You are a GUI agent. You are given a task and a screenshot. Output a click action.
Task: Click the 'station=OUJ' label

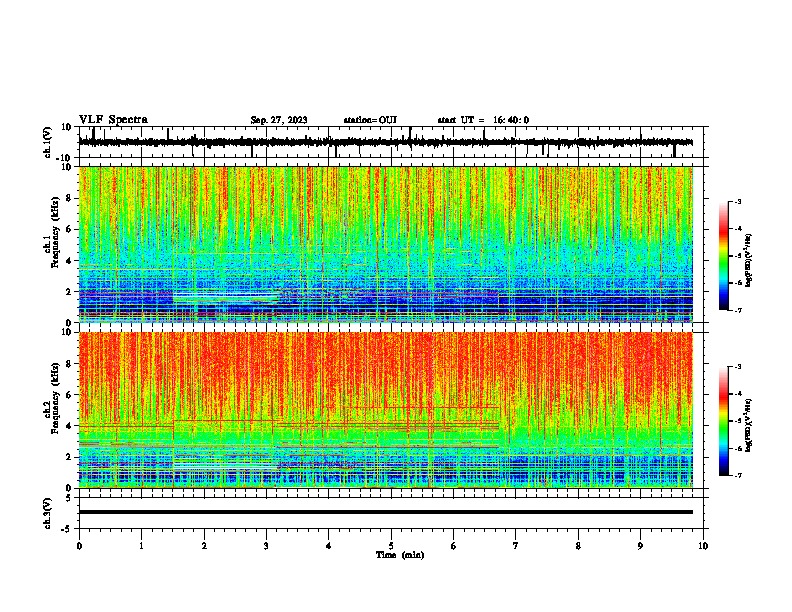(x=370, y=120)
